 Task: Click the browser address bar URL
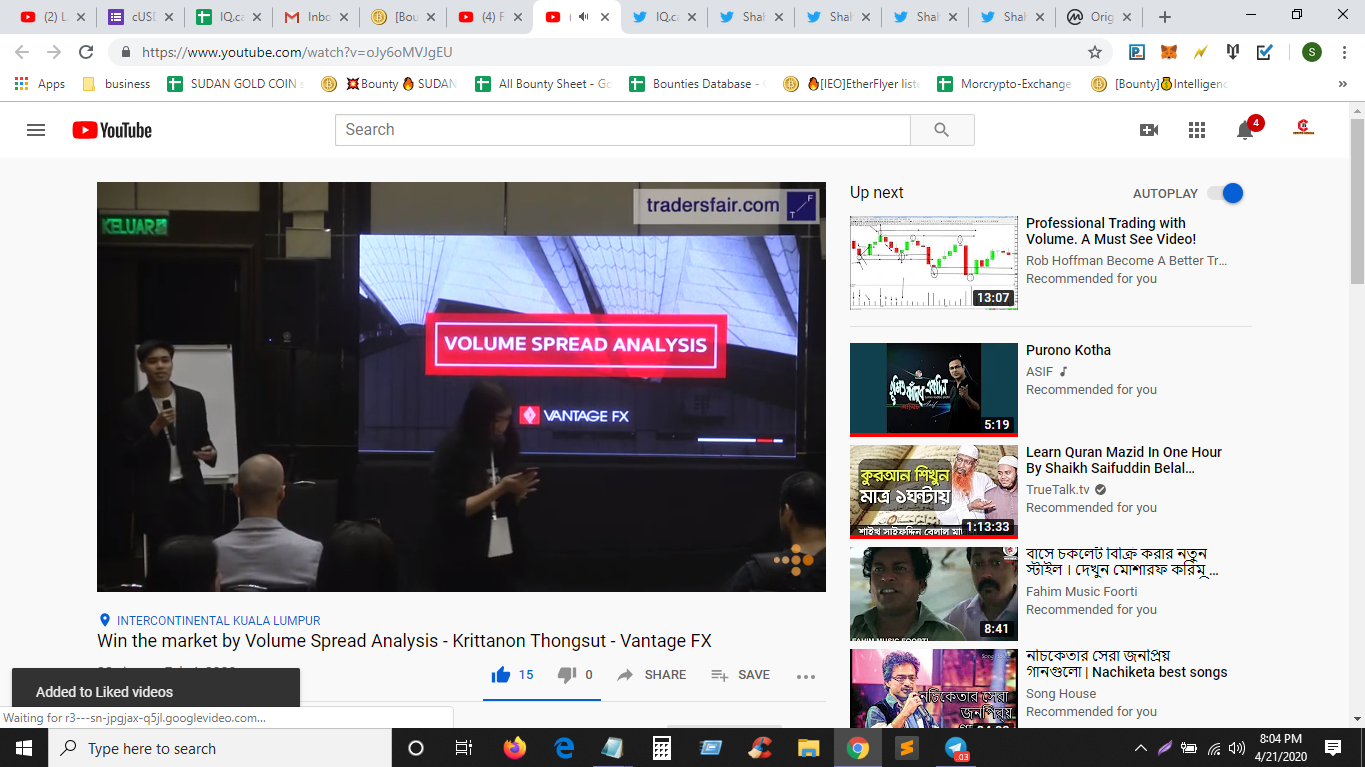[x=297, y=52]
